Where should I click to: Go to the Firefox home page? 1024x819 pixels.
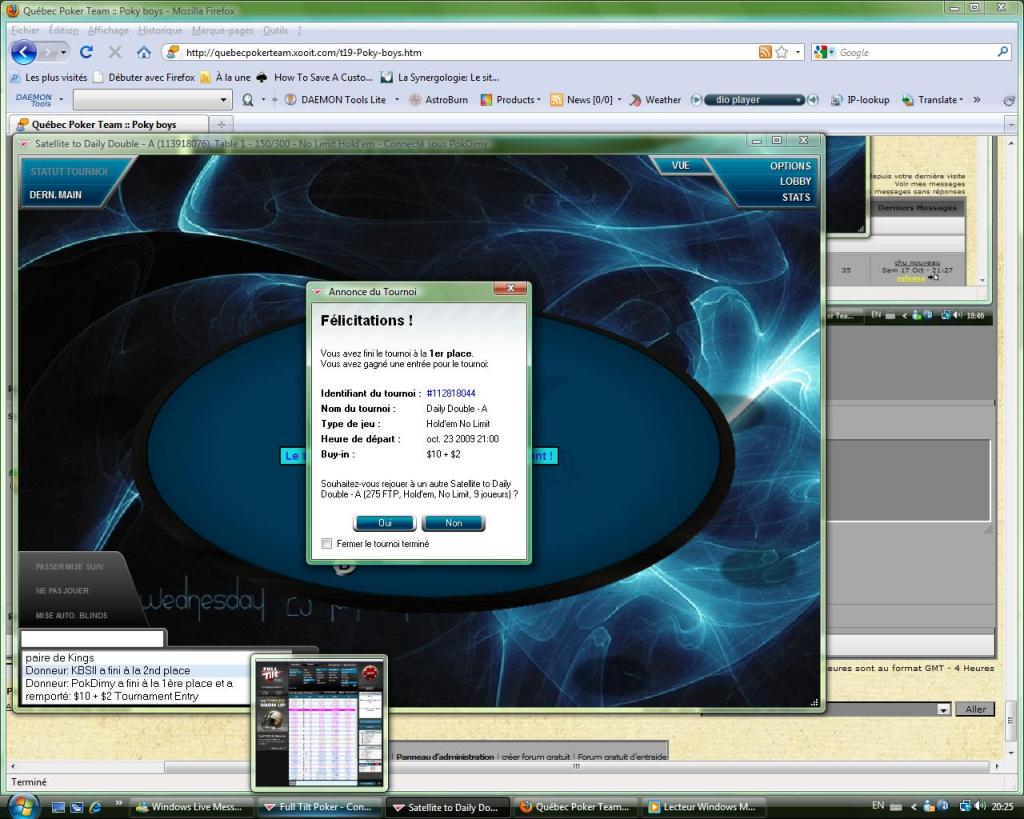(x=144, y=52)
